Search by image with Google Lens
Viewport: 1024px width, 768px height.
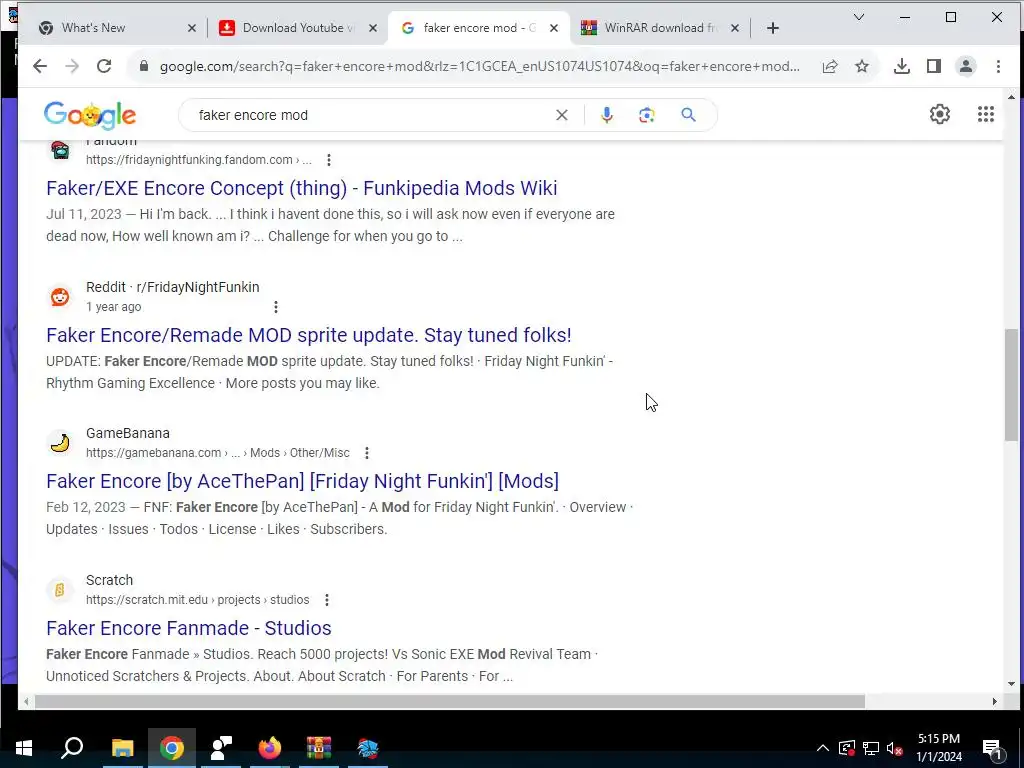coord(647,115)
